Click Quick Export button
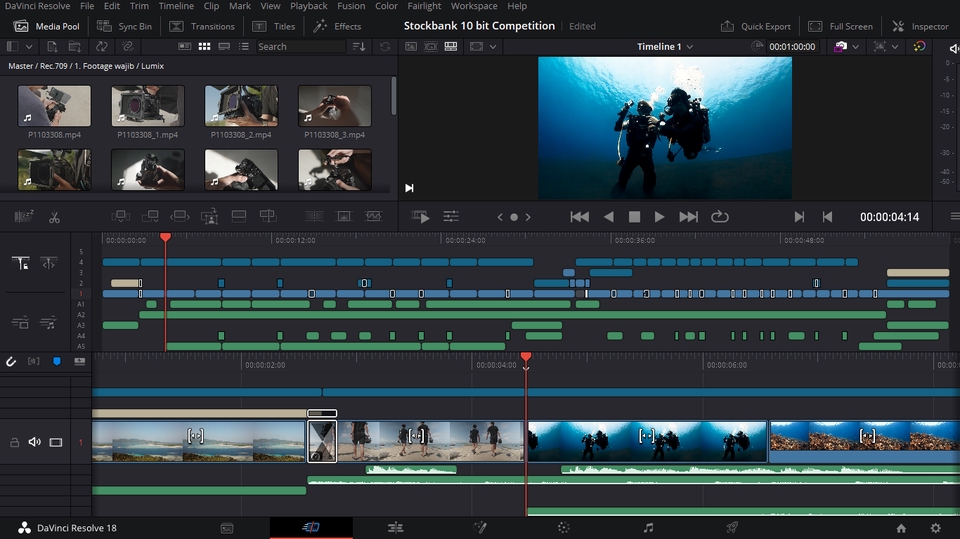The width and height of the screenshot is (960, 539). point(756,26)
